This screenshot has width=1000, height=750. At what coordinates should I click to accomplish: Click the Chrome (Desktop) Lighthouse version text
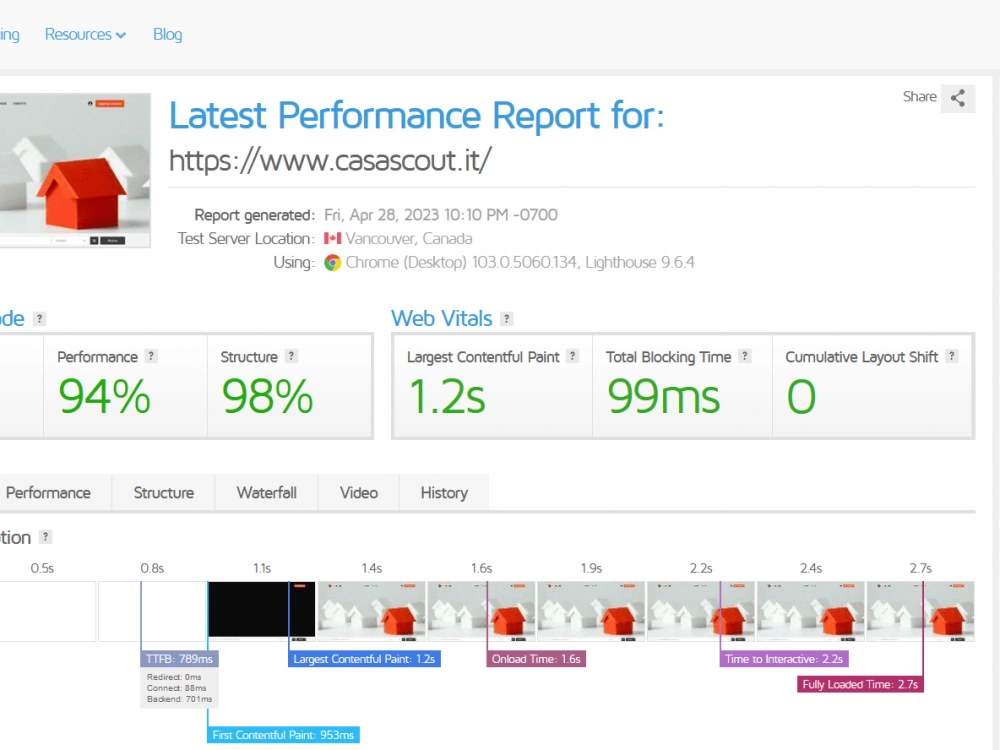pyautogui.click(x=520, y=263)
